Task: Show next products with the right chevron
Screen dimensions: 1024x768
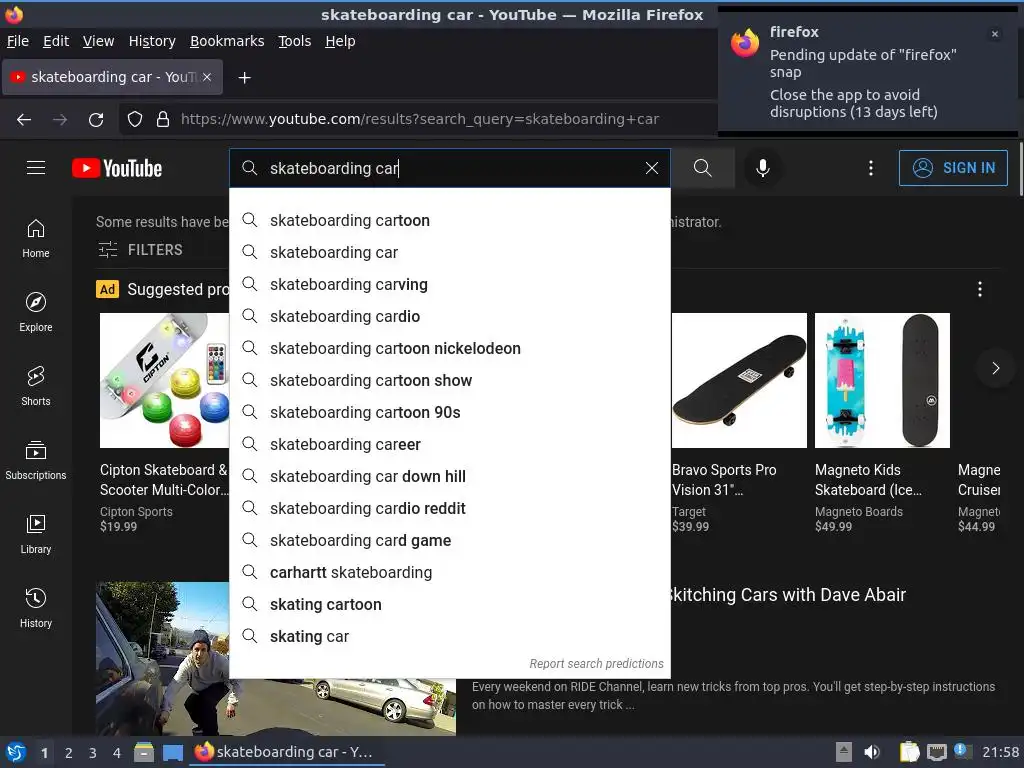Action: click(x=995, y=368)
